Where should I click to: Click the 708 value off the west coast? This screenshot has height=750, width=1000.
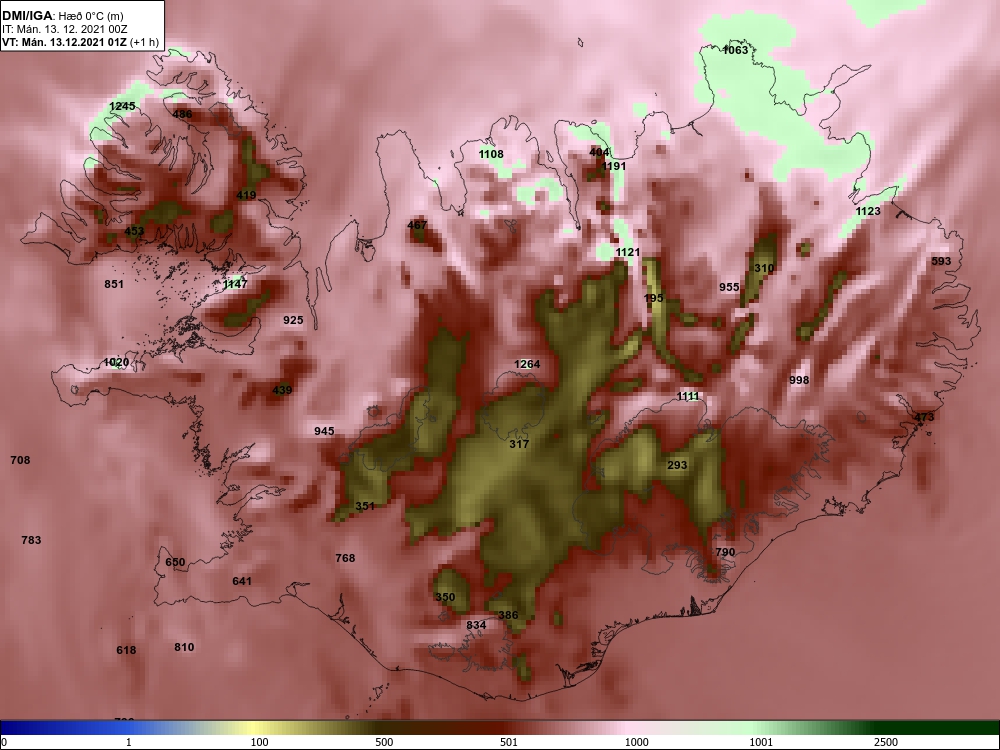(20, 460)
